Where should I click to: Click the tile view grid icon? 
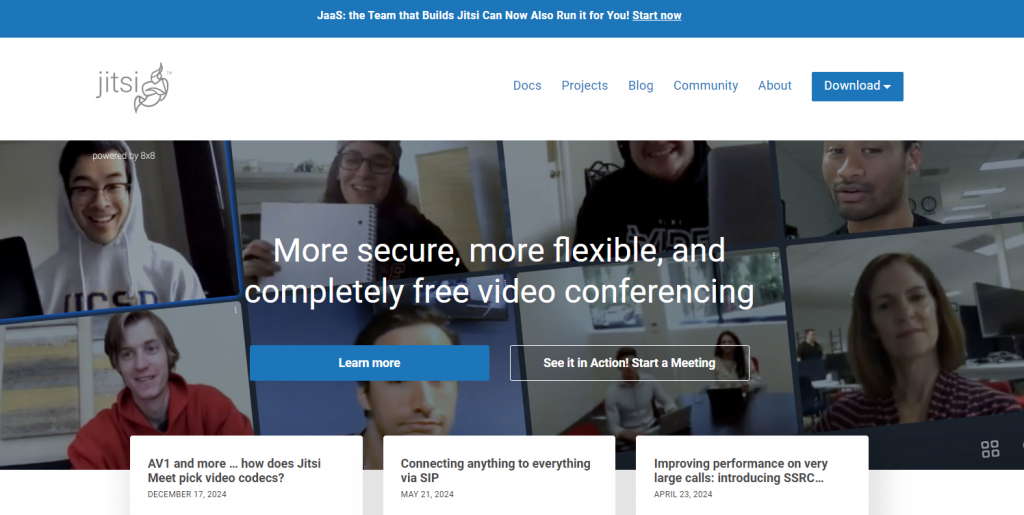coord(990,449)
